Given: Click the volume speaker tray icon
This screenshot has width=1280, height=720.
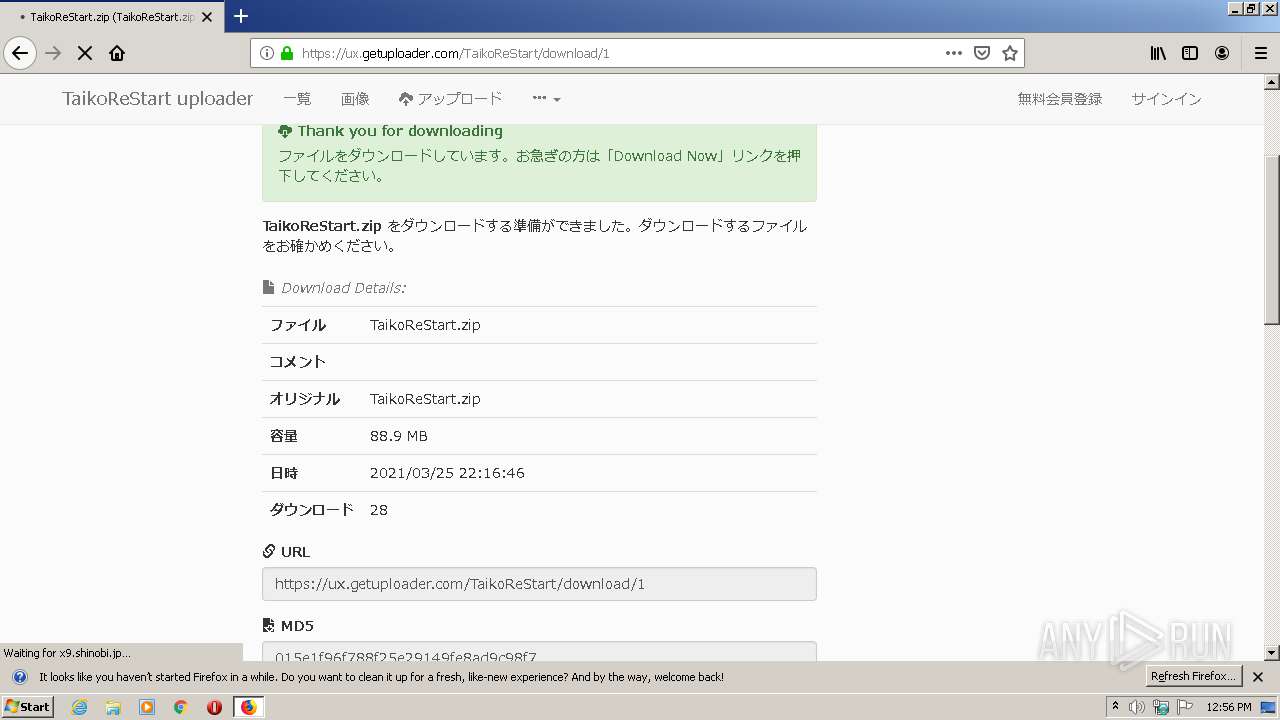Looking at the screenshot, I should tap(1137, 707).
